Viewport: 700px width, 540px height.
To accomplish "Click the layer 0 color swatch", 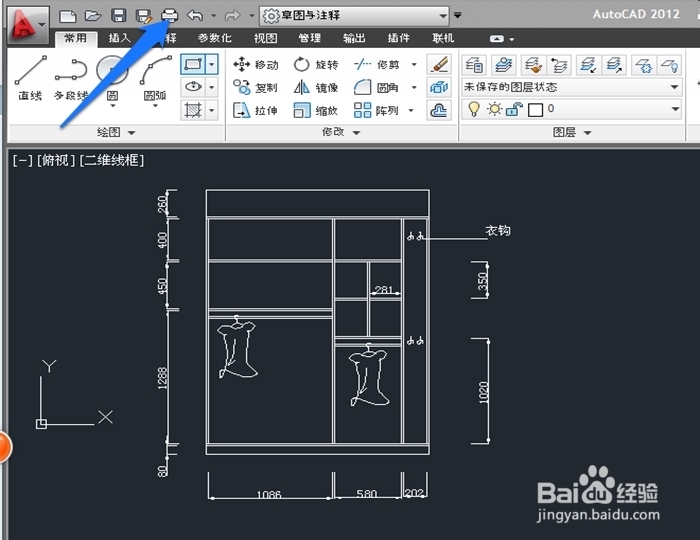I will pyautogui.click(x=535, y=109).
